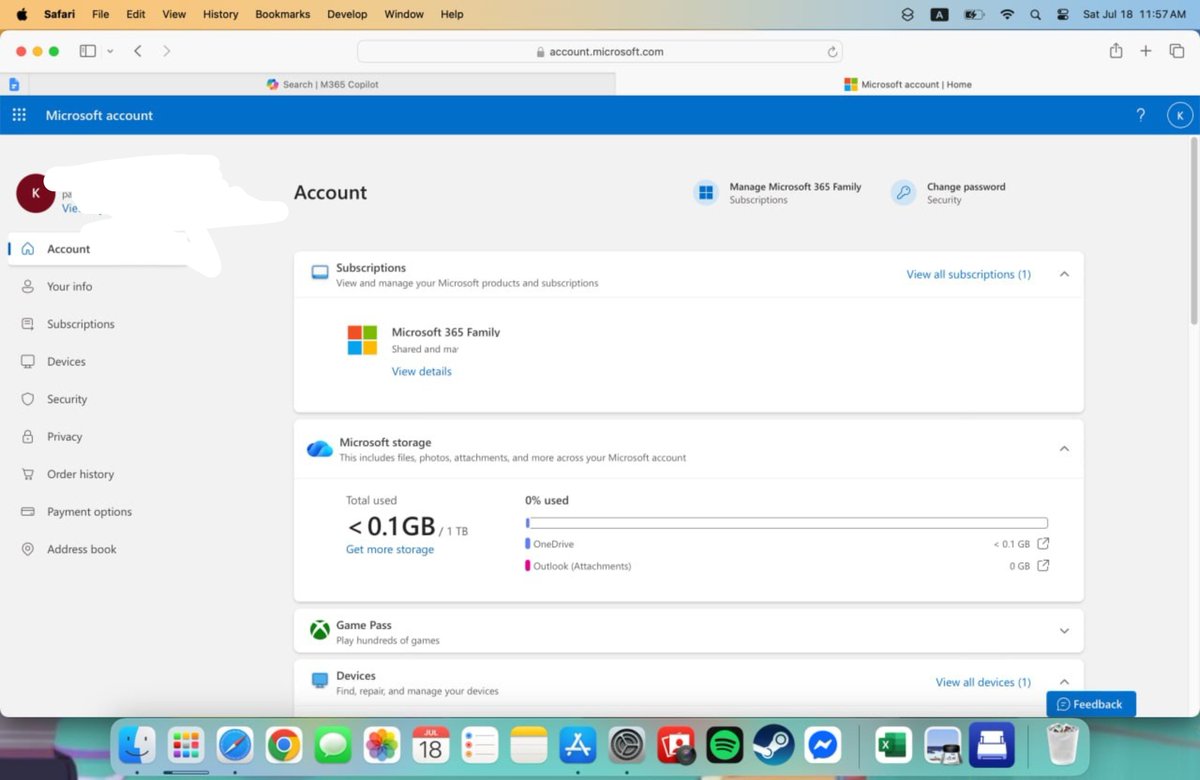Open Outlook (Attachments) external link icon
This screenshot has height=780, width=1200.
click(1043, 566)
